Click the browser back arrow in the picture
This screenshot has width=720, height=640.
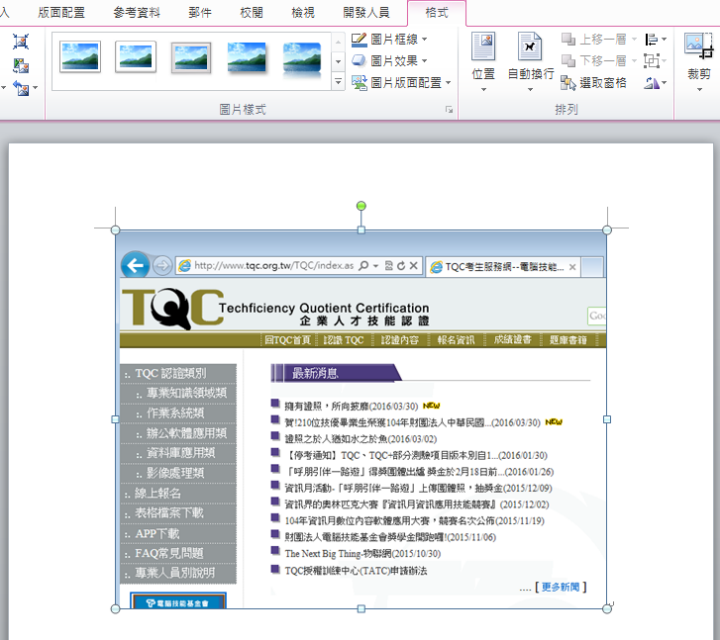(x=135, y=265)
